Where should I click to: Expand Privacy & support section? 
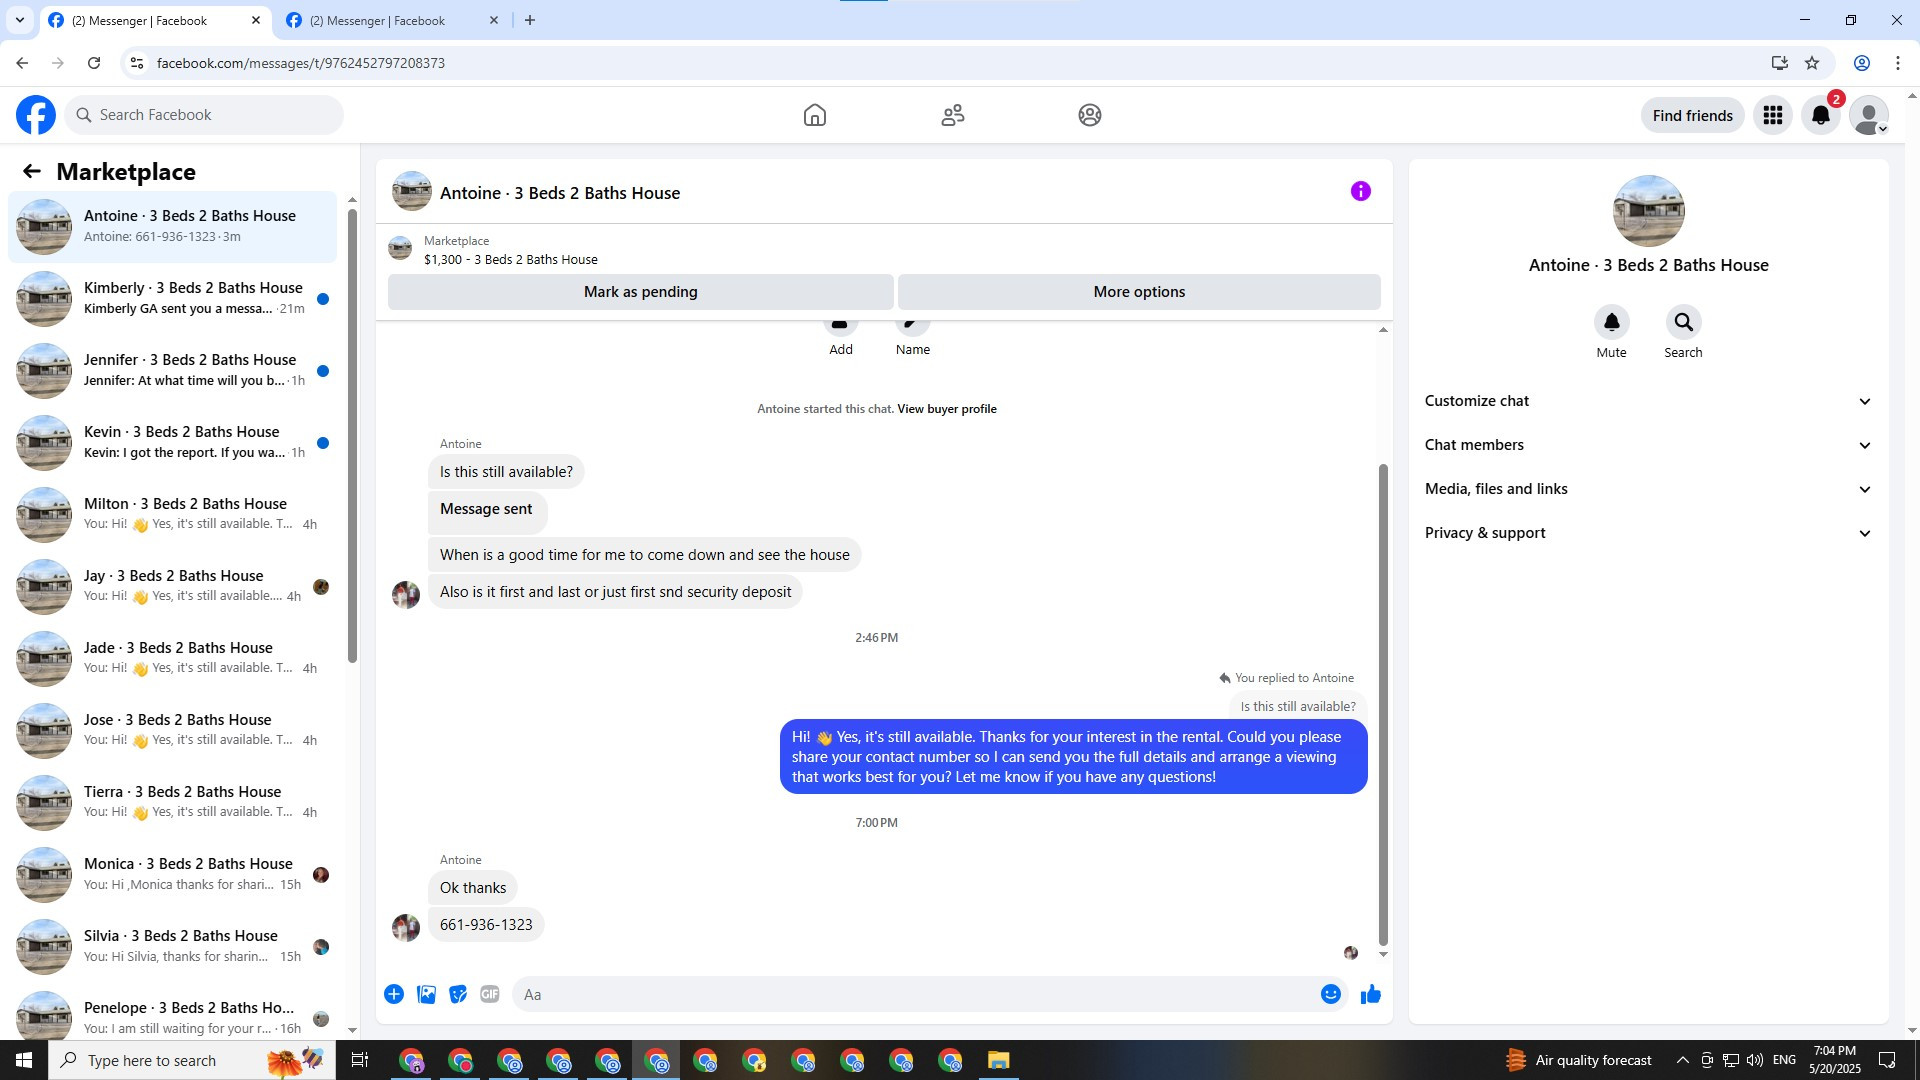click(1647, 533)
